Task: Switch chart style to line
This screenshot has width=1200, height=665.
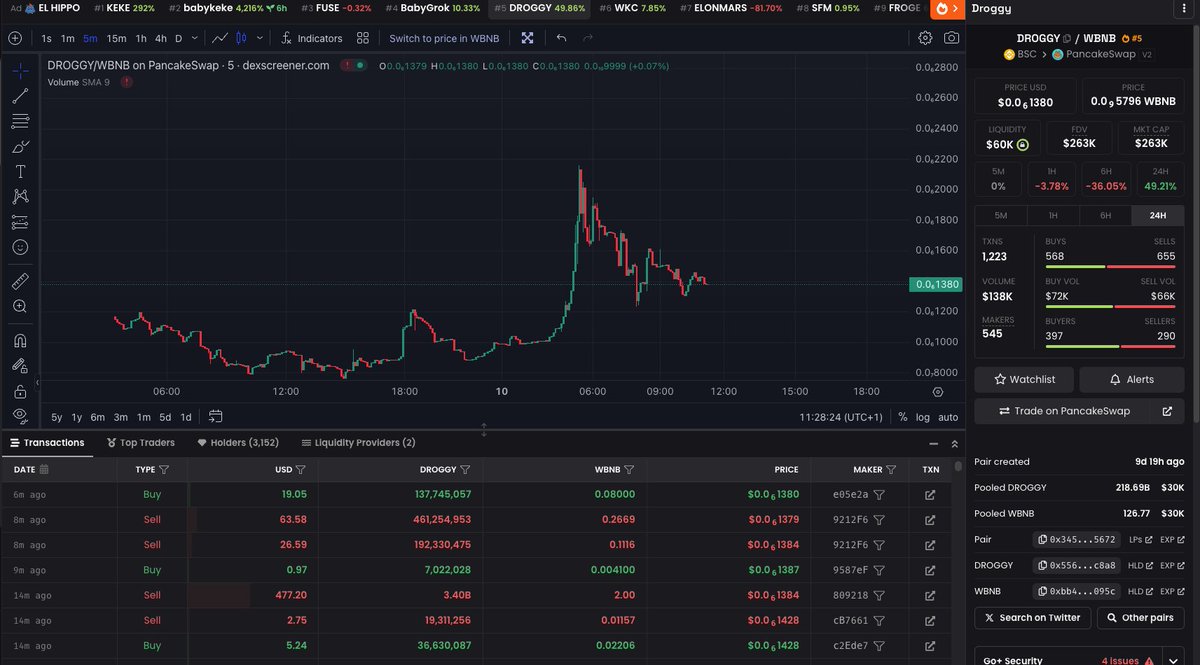Action: [221, 38]
